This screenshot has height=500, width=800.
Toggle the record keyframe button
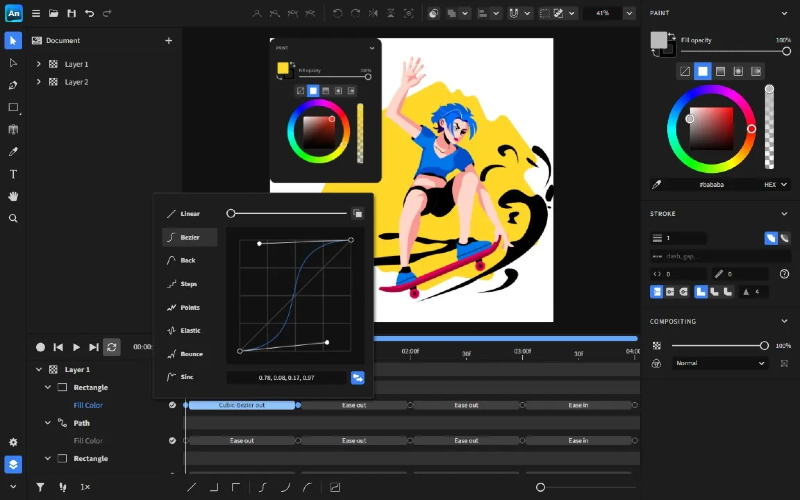tap(40, 347)
